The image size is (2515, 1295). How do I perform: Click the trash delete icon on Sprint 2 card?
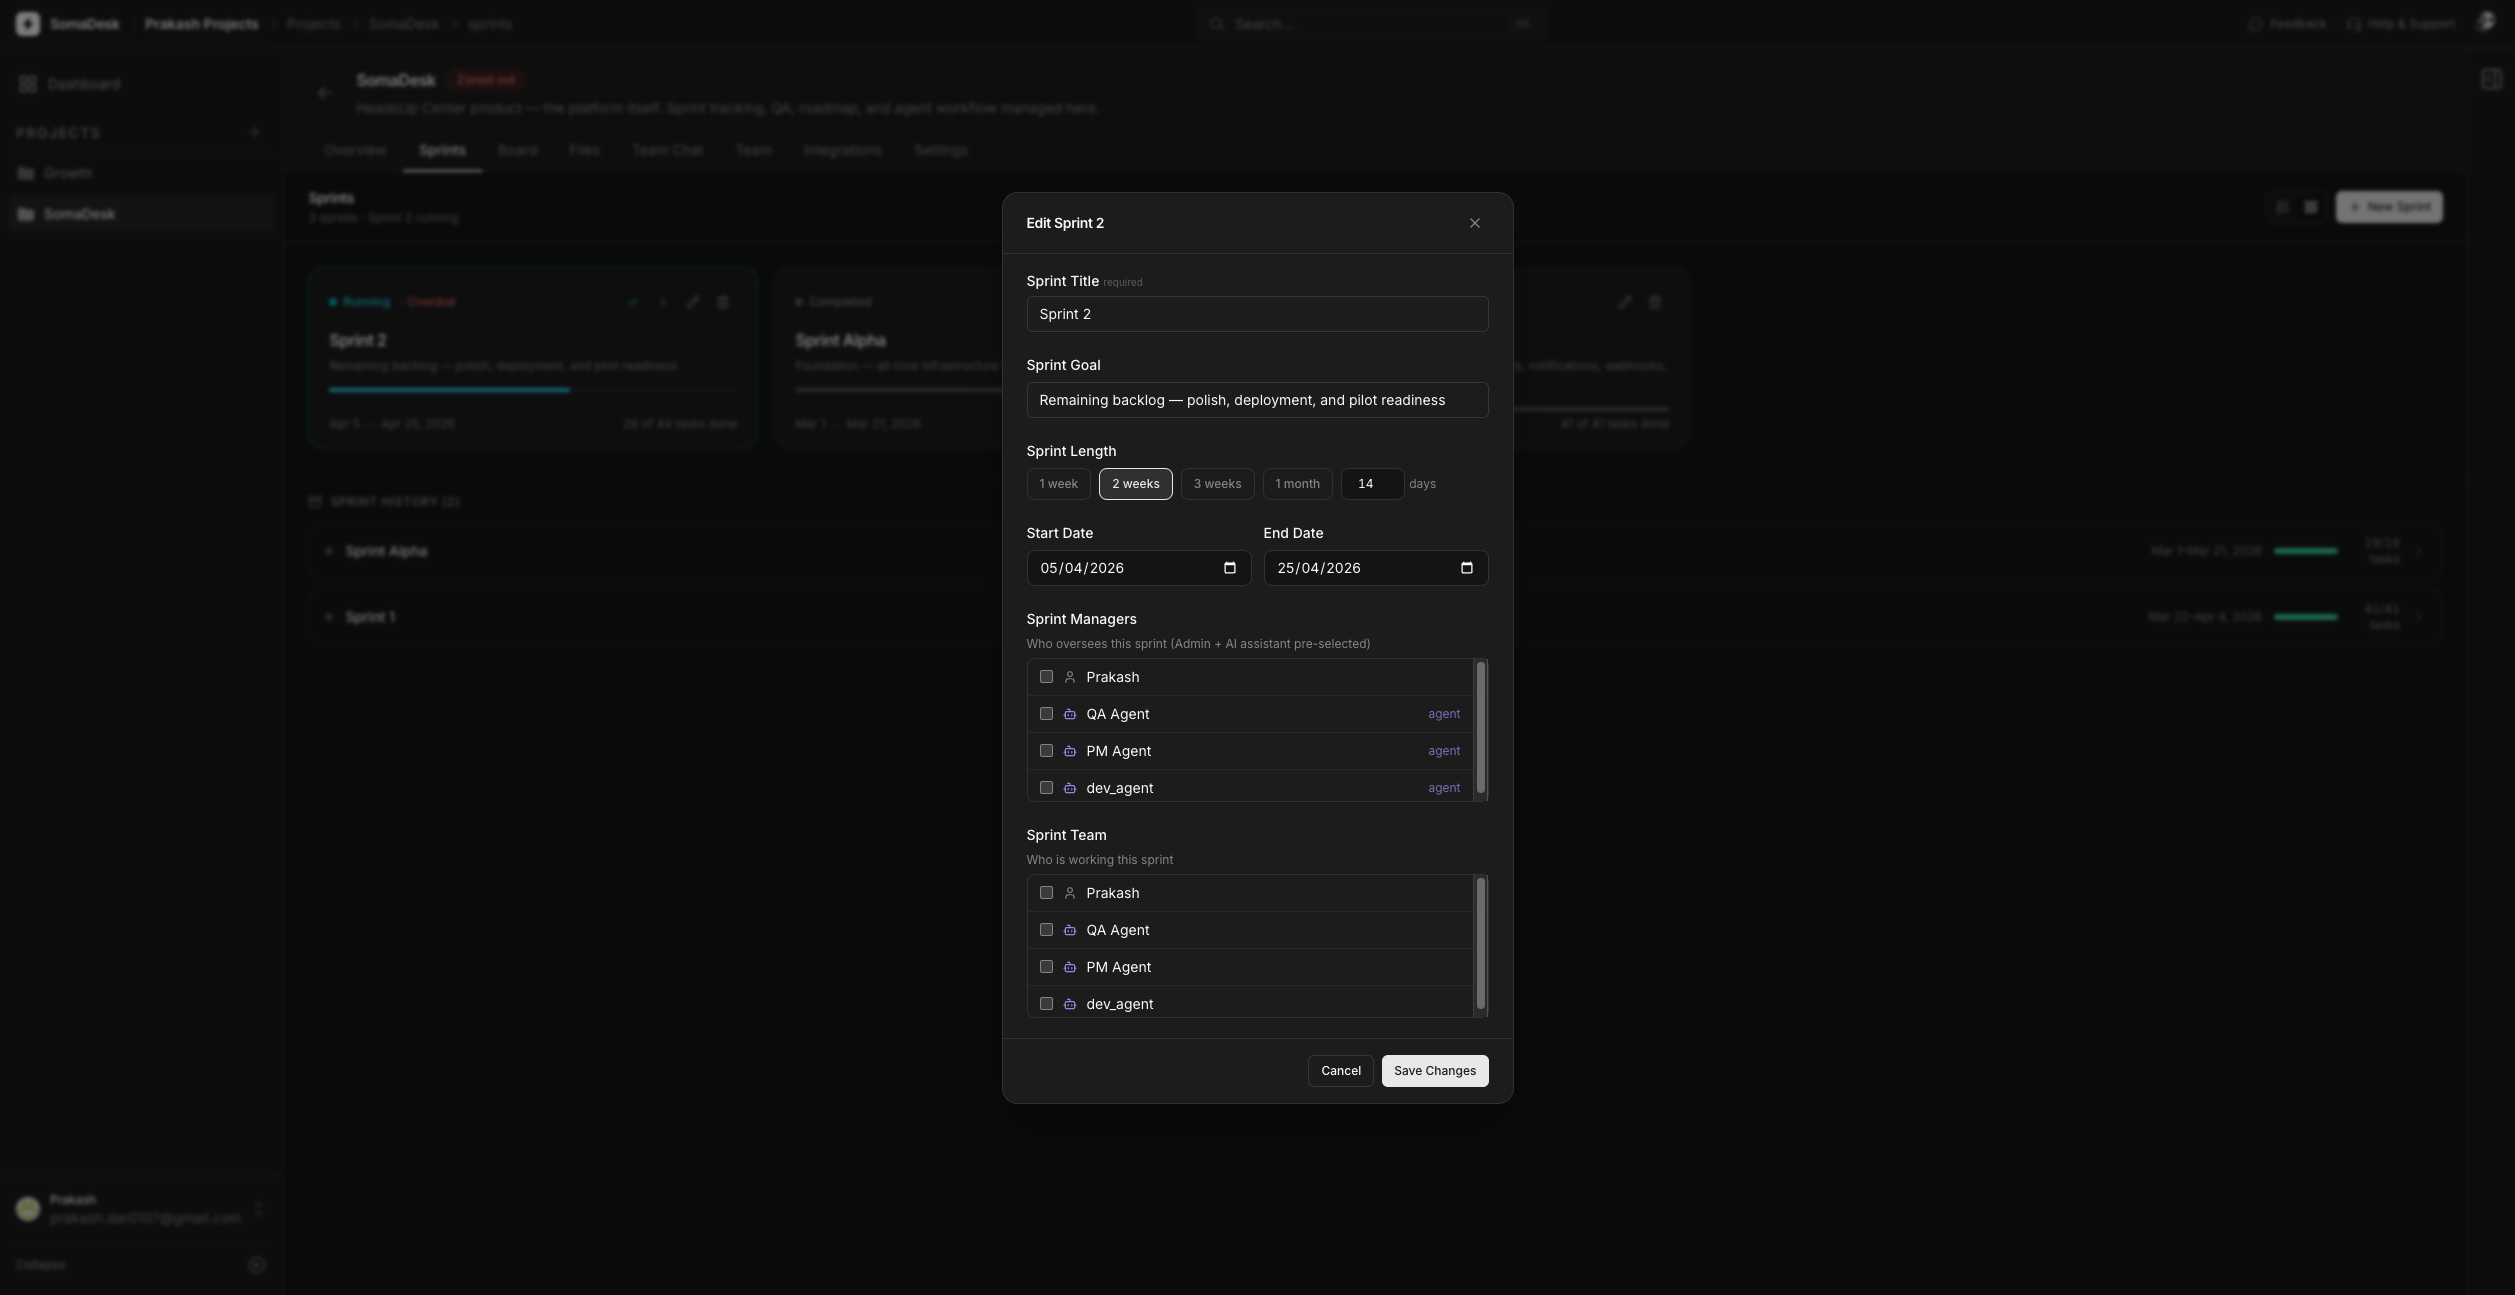pyautogui.click(x=723, y=302)
